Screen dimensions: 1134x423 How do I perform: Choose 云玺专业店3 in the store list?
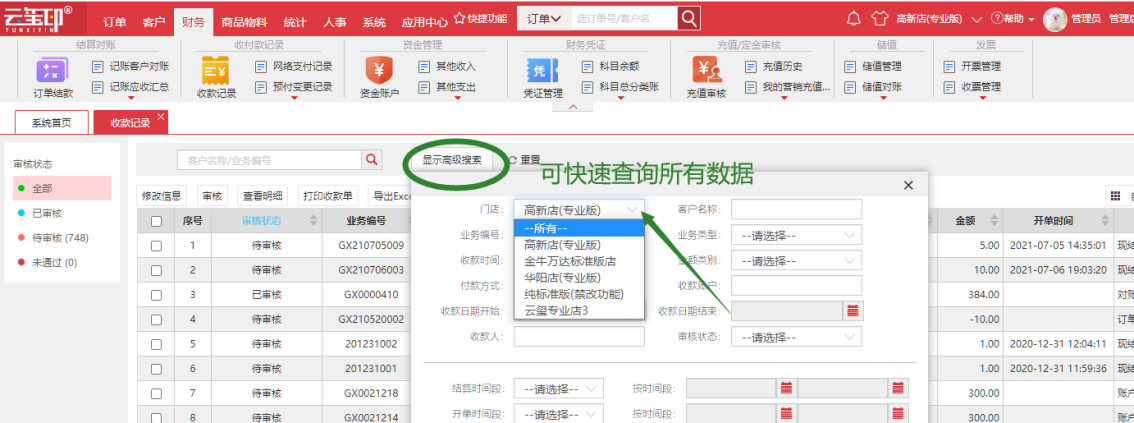point(579,310)
